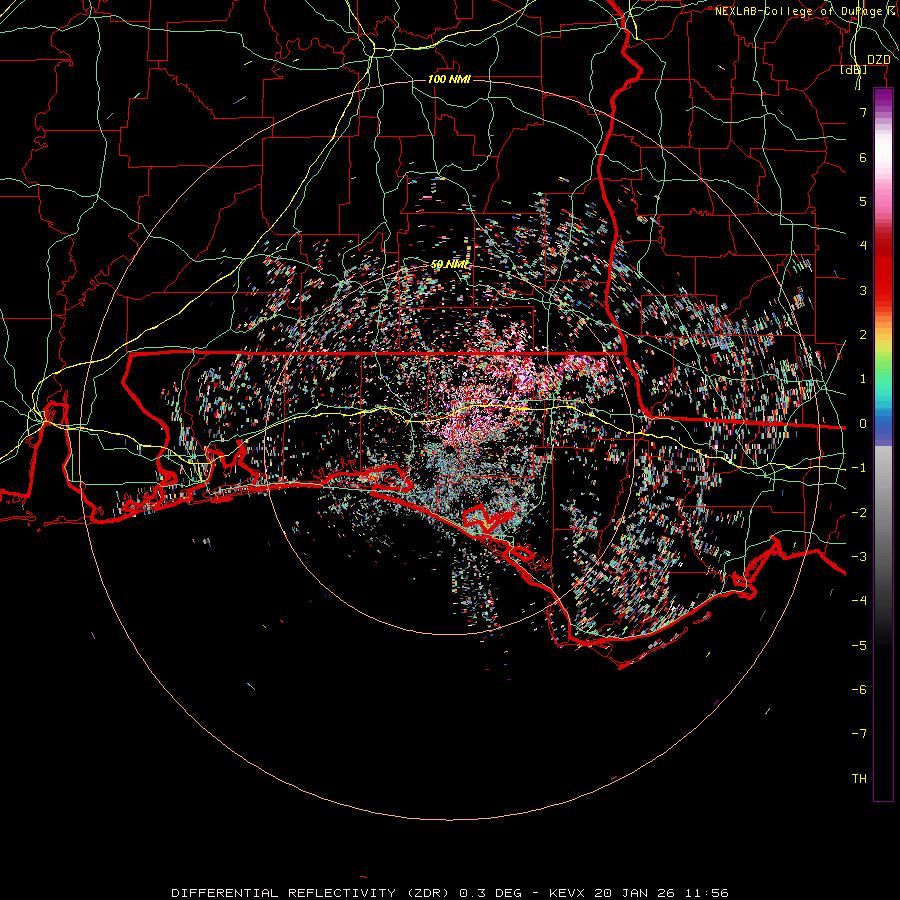Select the -2 dB scale label
The height and width of the screenshot is (900, 900).
[x=859, y=513]
